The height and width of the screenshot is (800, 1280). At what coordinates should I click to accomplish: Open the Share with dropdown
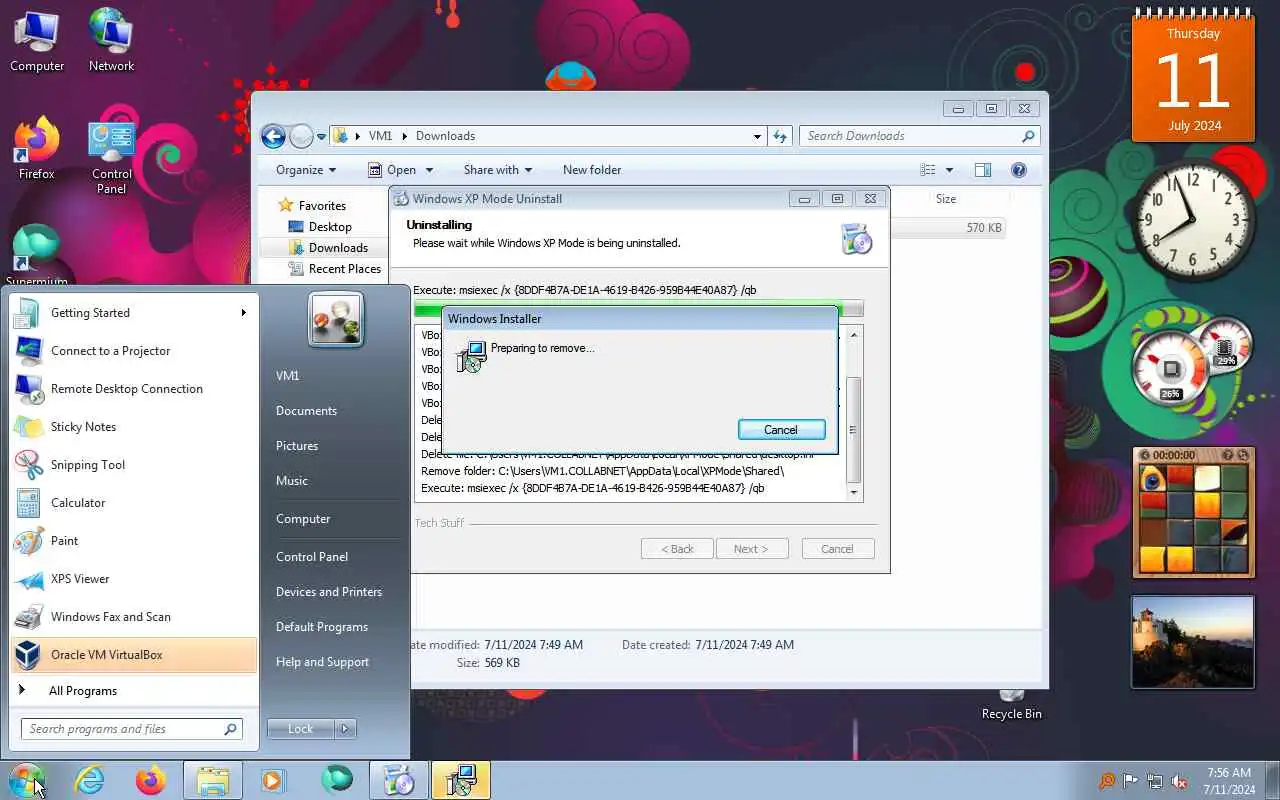point(497,170)
